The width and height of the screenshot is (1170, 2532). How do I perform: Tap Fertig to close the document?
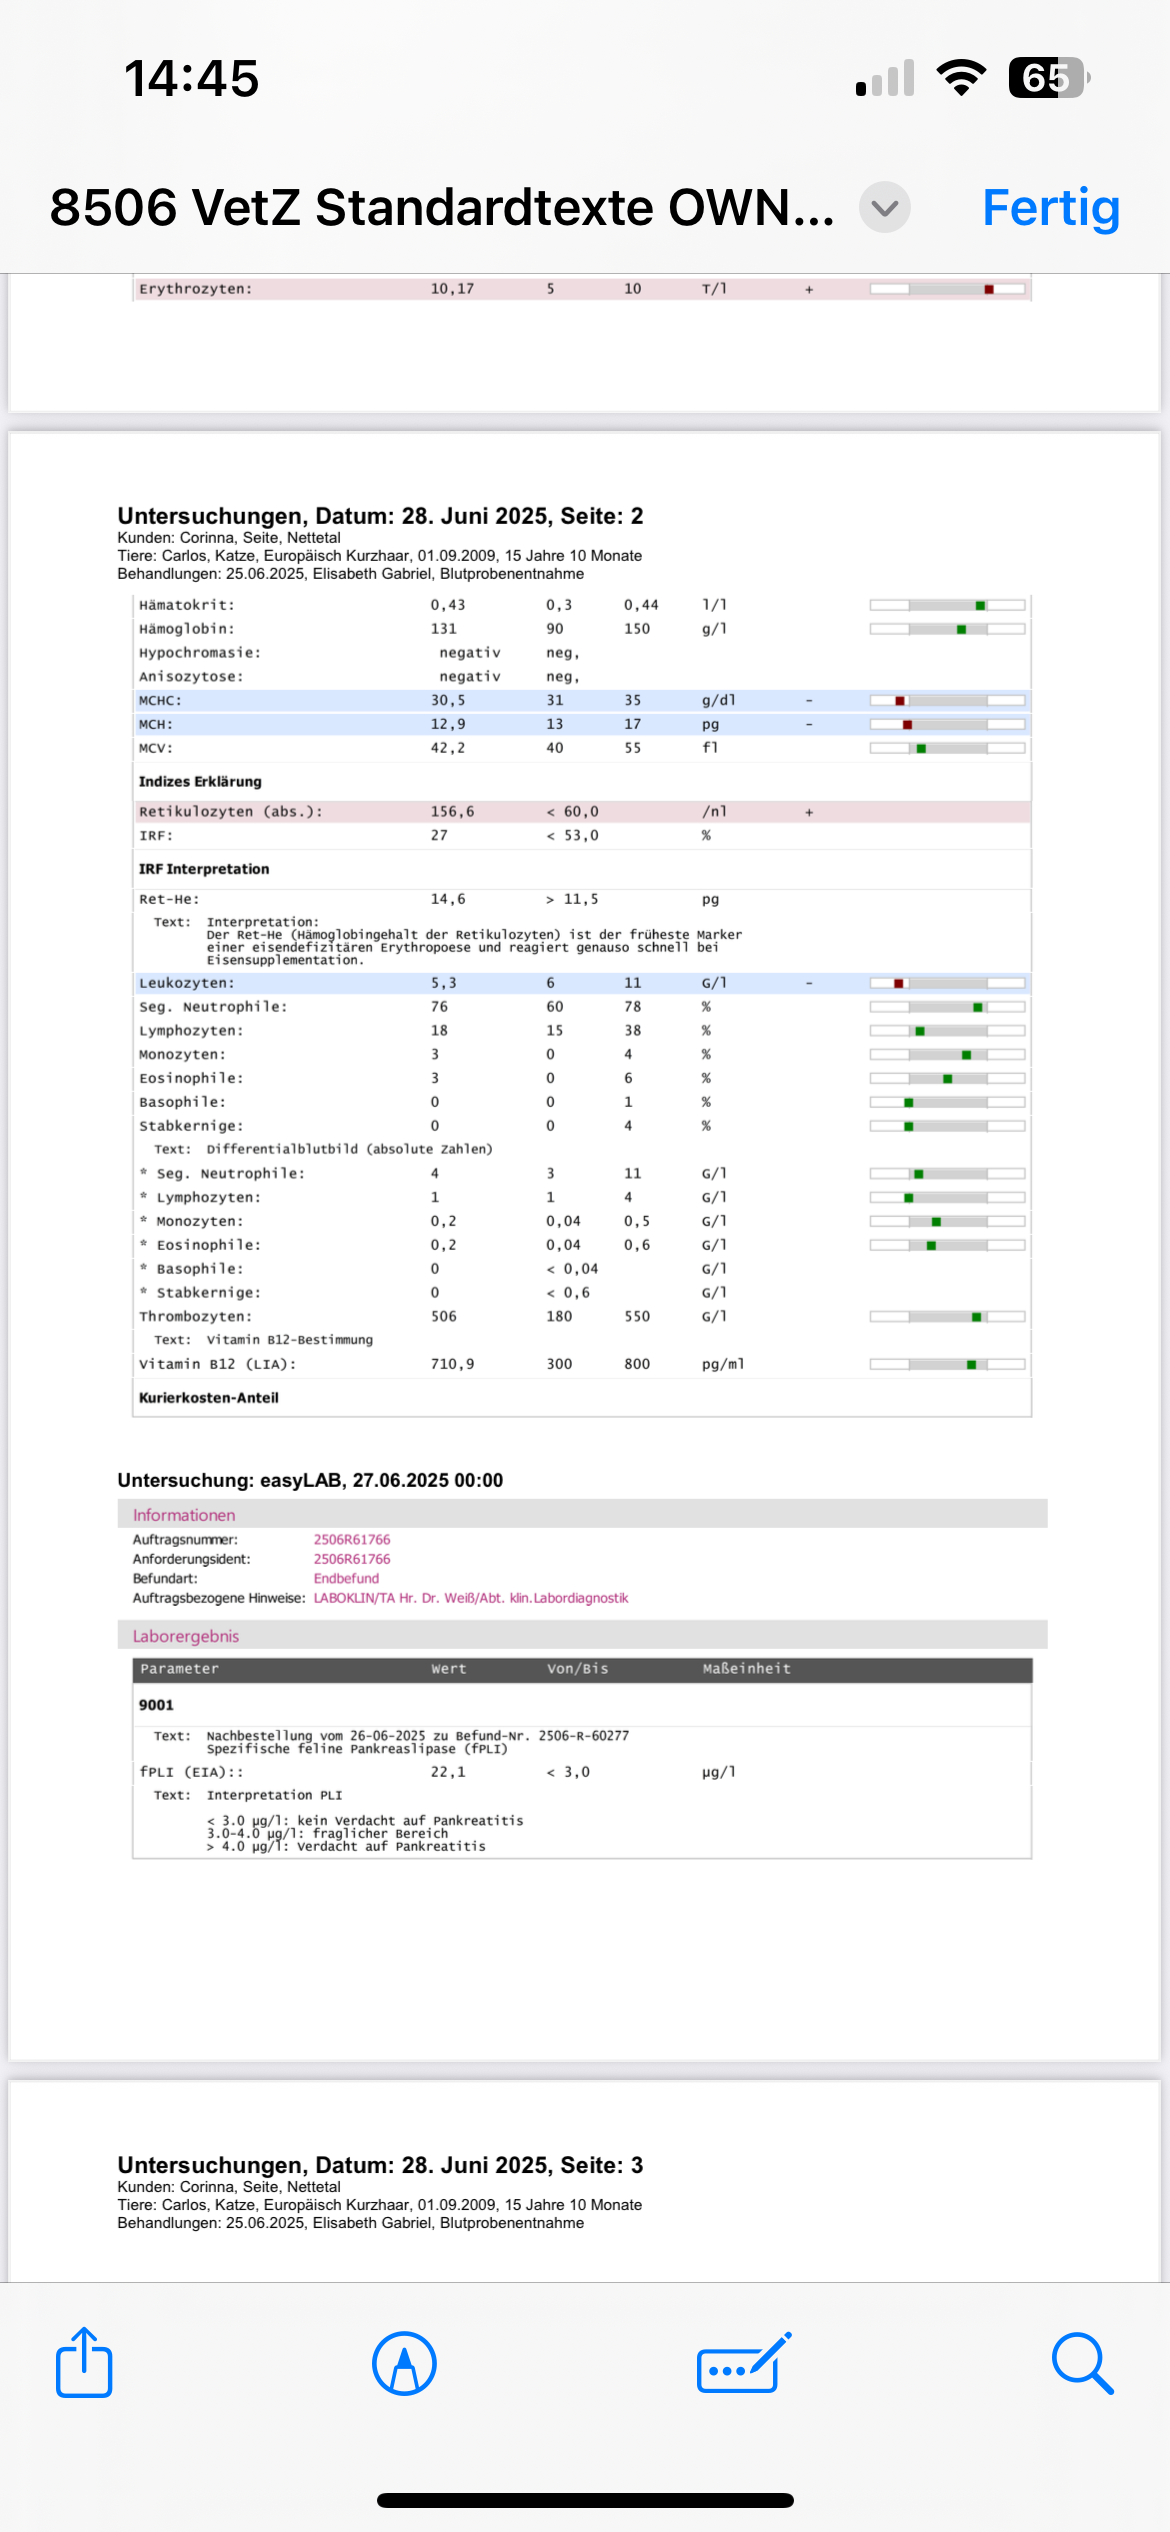pos(1051,208)
